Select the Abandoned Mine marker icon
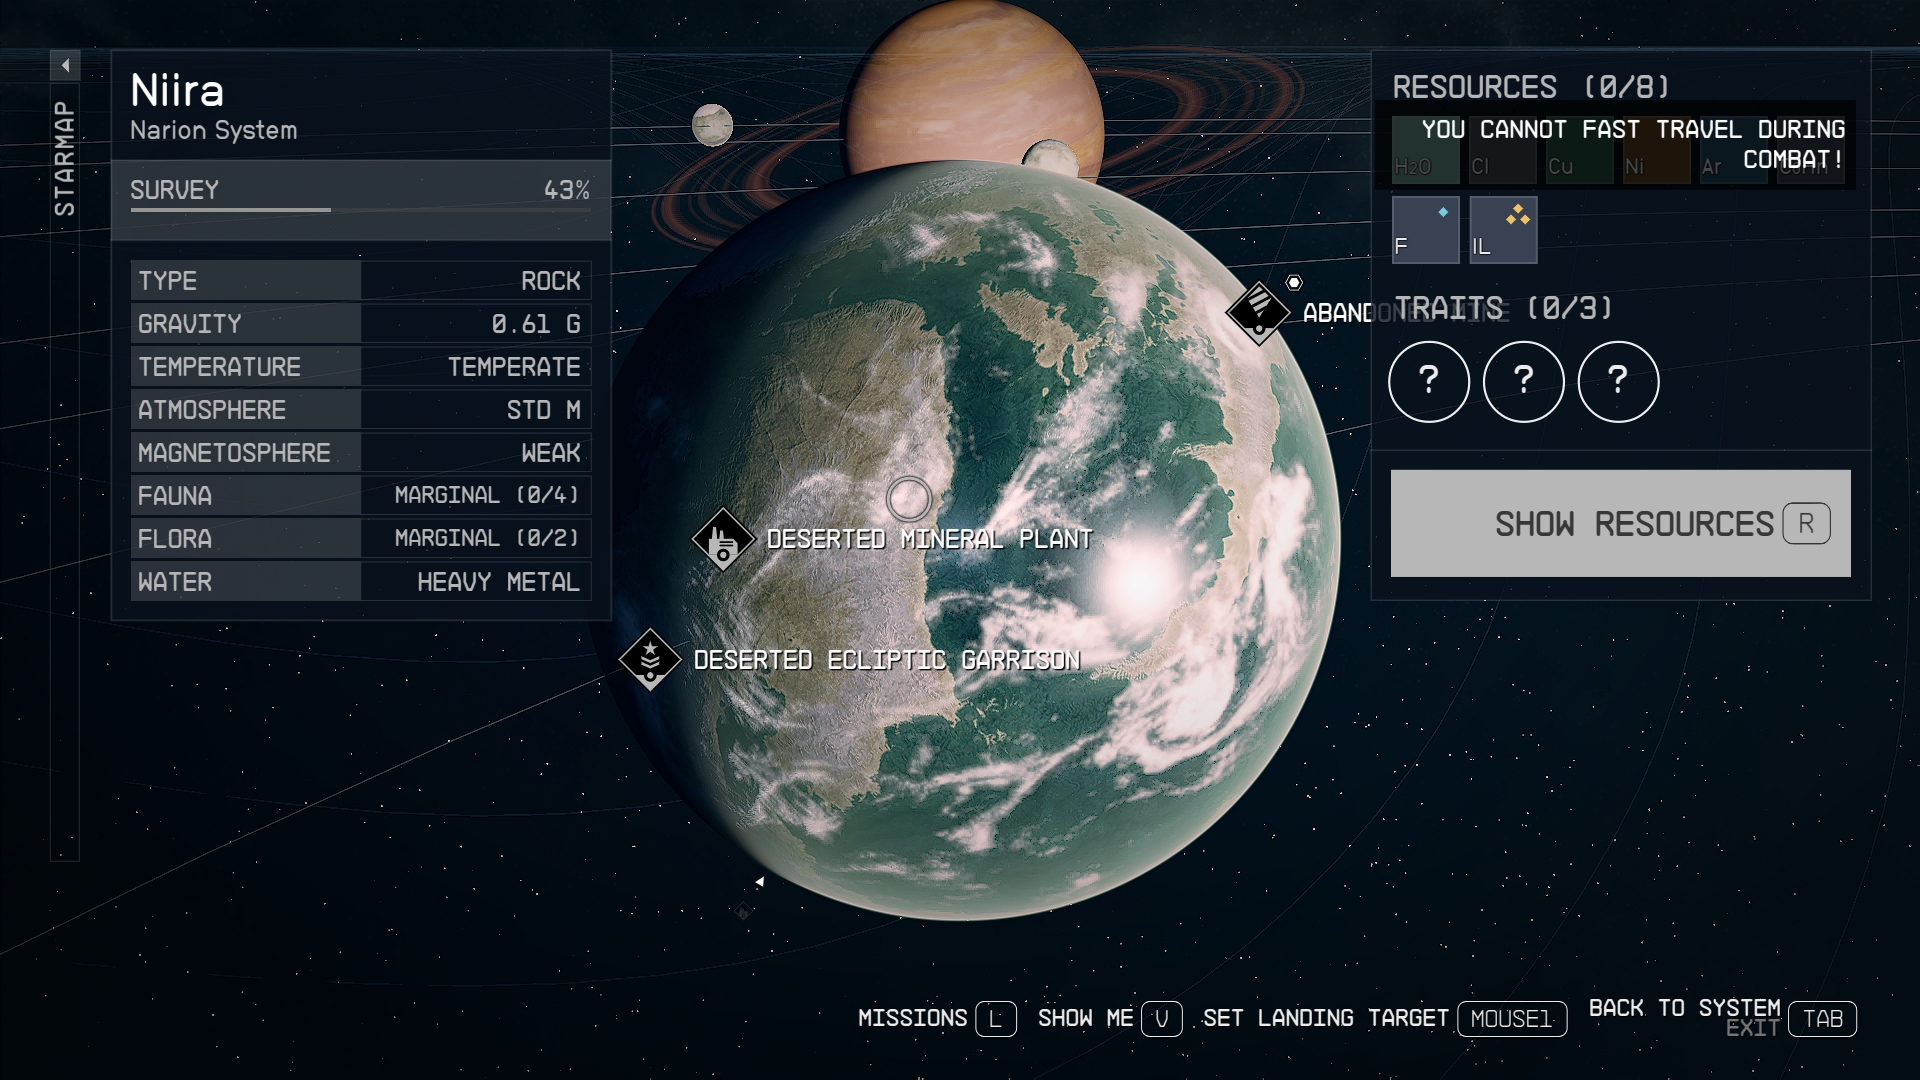 pos(1258,313)
